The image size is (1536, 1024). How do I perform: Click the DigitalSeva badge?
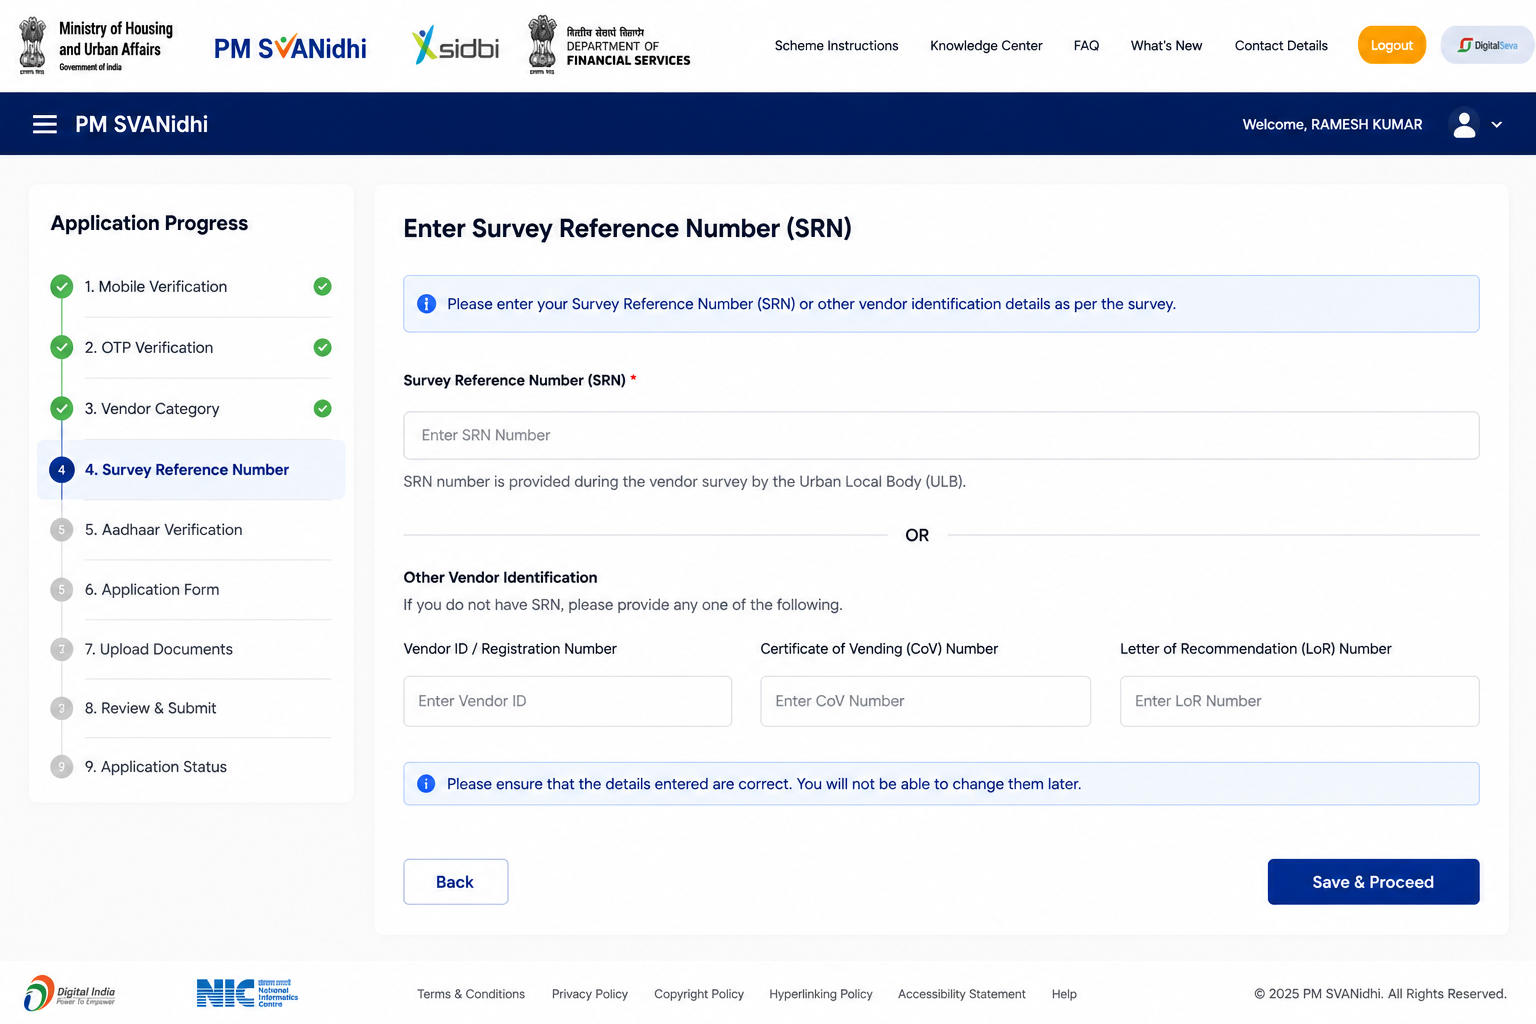pyautogui.click(x=1487, y=45)
